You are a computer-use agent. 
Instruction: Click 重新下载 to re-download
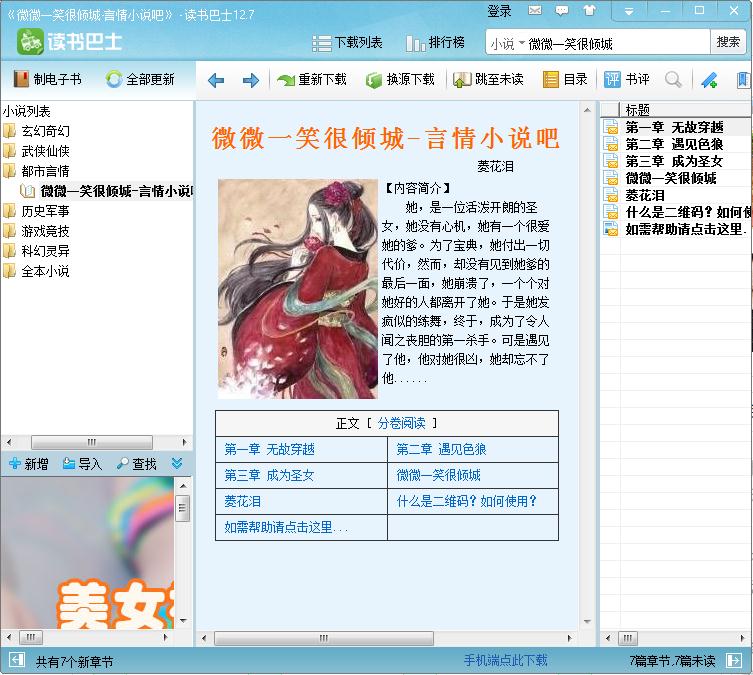pyautogui.click(x=312, y=79)
